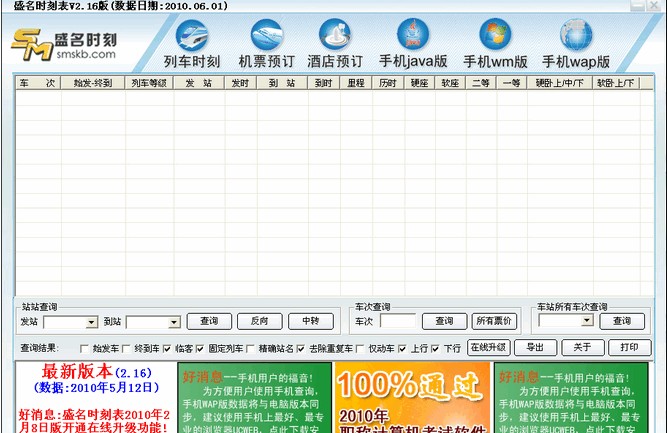
Task: Click the 里程 column header
Action: tap(354, 84)
